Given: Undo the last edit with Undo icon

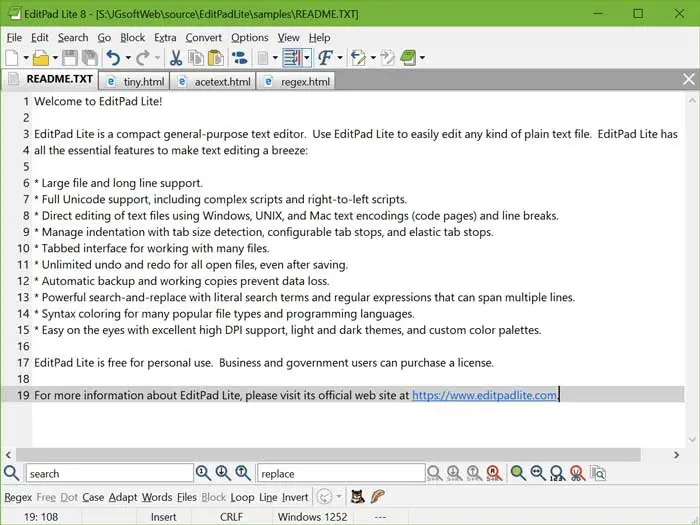Looking at the screenshot, I should (113, 58).
